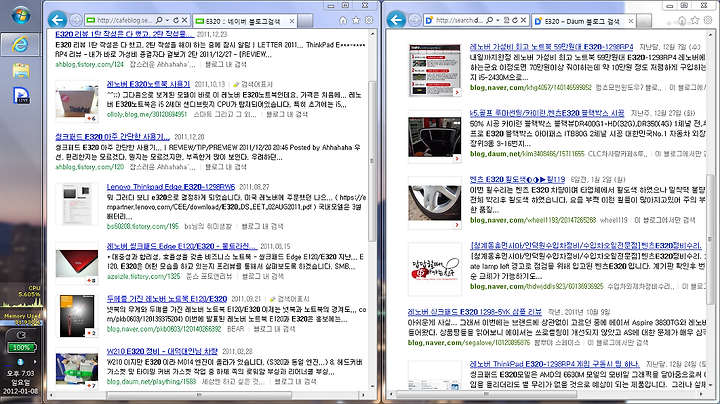The width and height of the screenshot is (720, 404).
Task: Click the ahblog.tistory.com/124 URL
Action: tap(89, 65)
